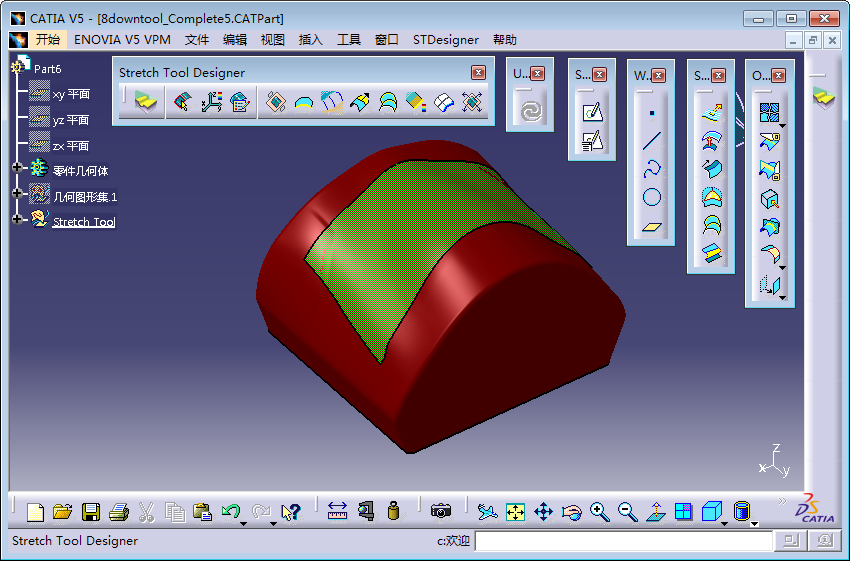
Task: Open the STDesigner menu
Action: click(446, 40)
